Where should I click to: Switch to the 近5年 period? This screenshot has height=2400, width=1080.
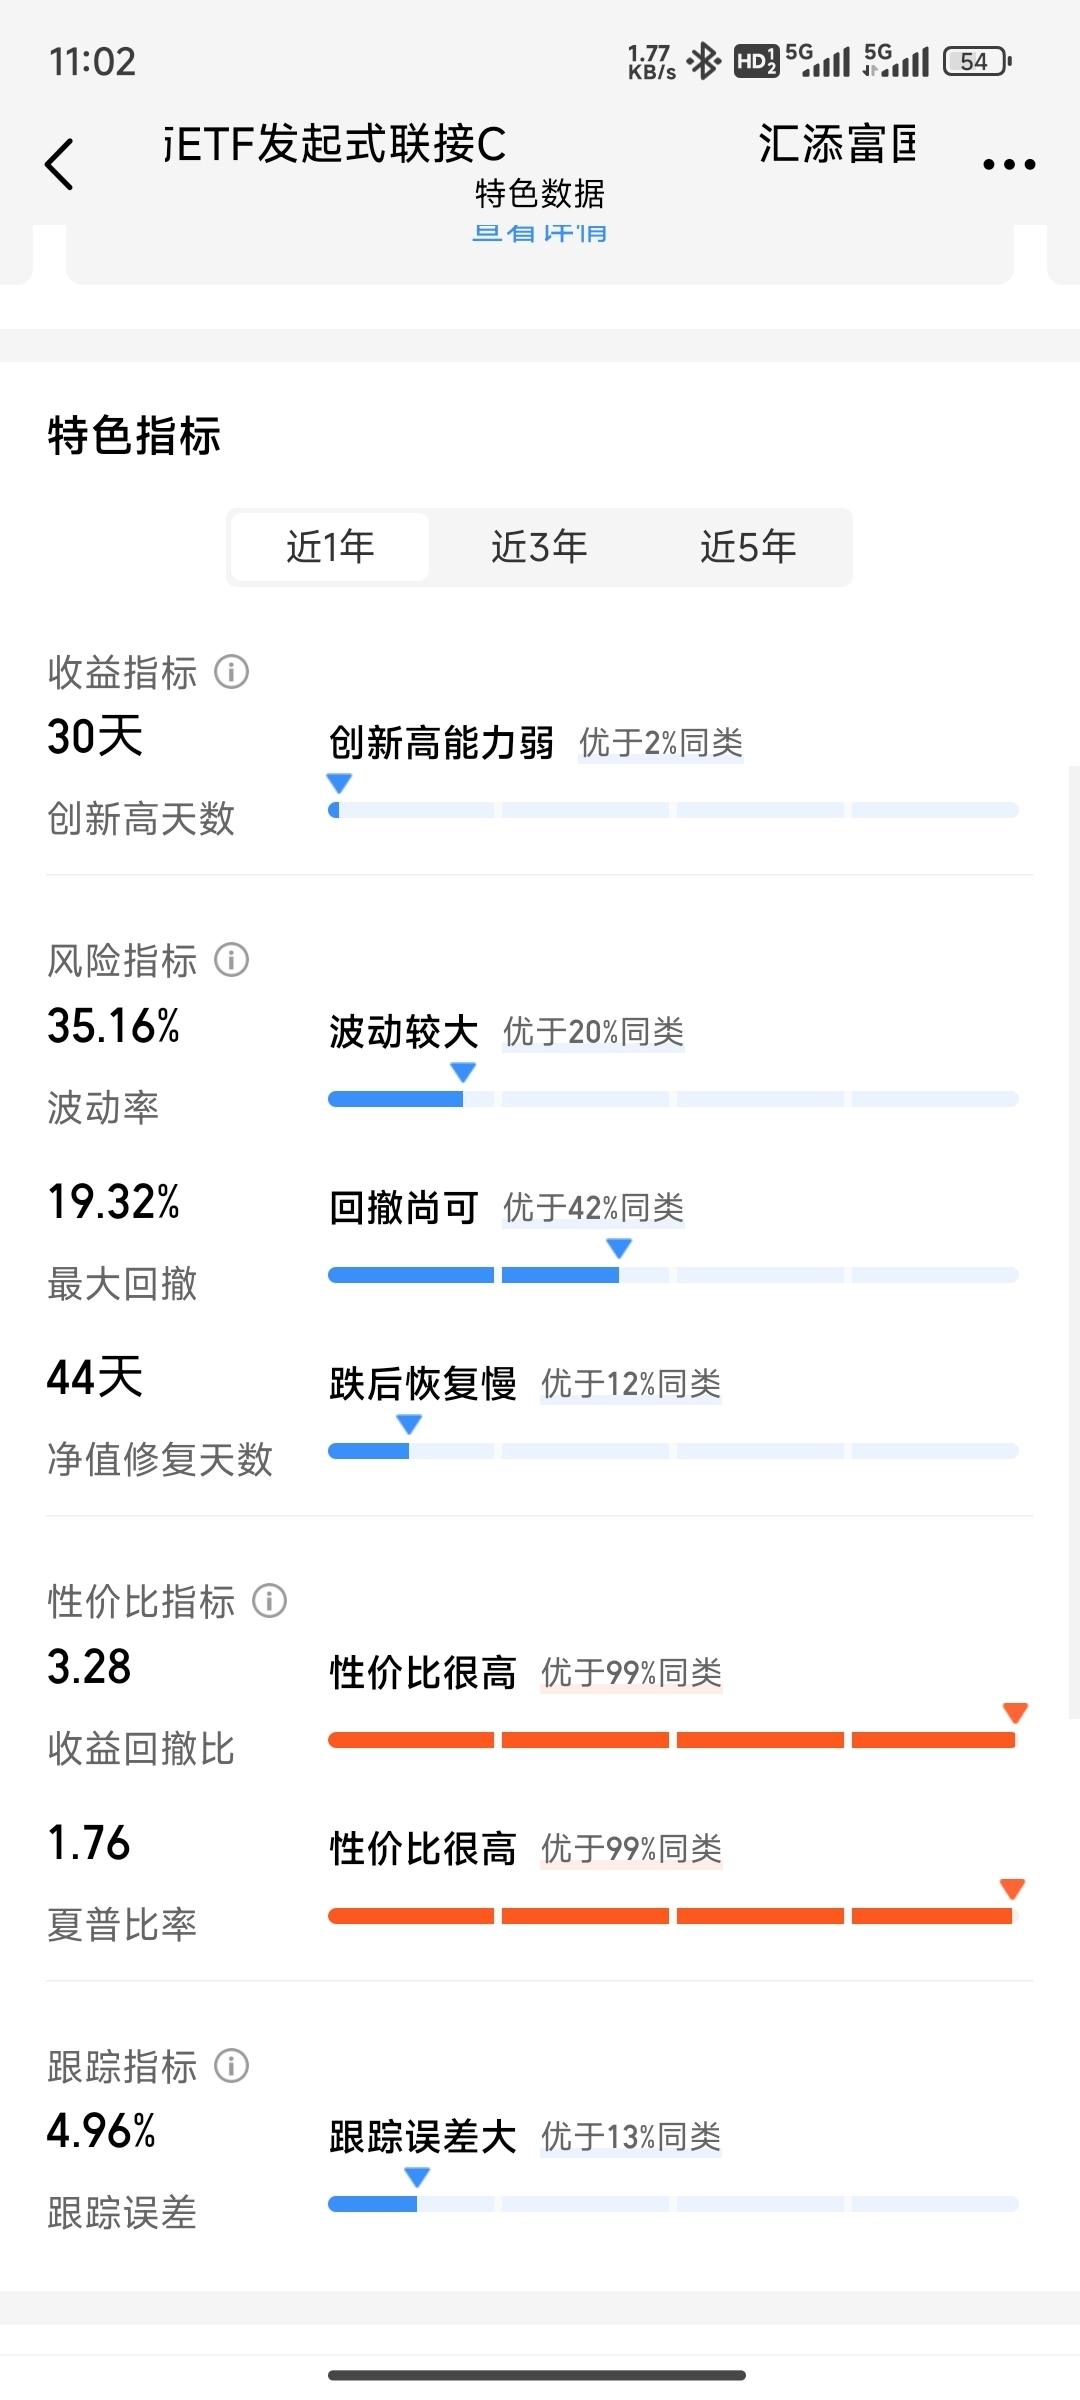748,547
